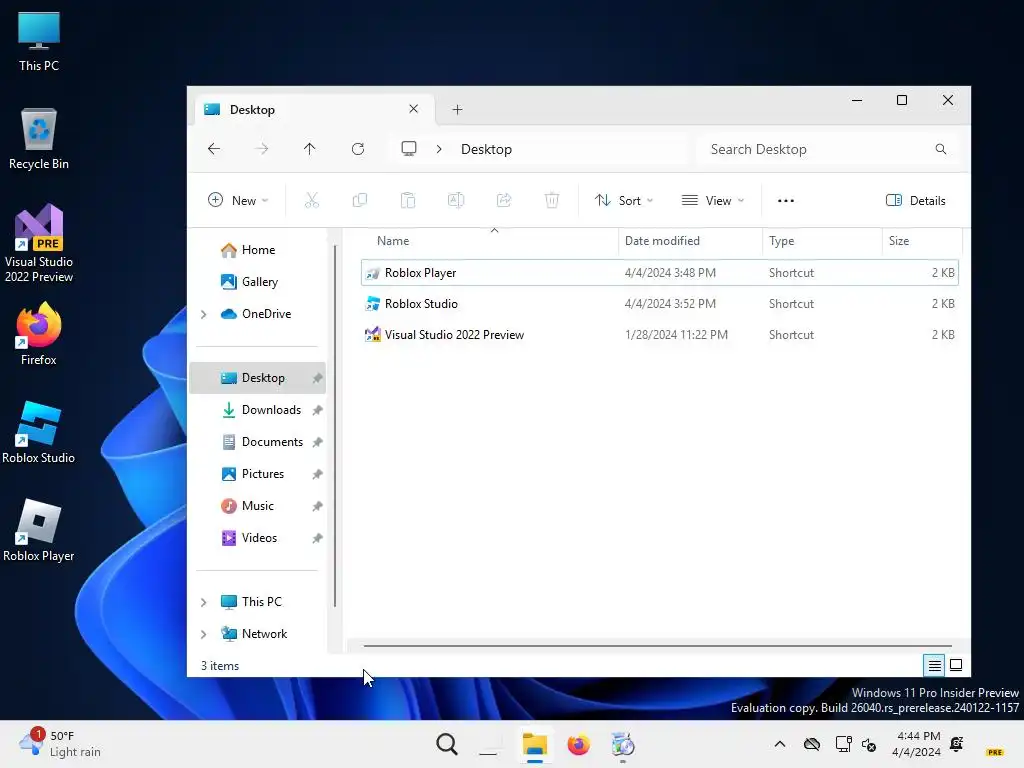Close the Desktop tab
Image resolution: width=1024 pixels, height=768 pixels.
[x=413, y=109]
